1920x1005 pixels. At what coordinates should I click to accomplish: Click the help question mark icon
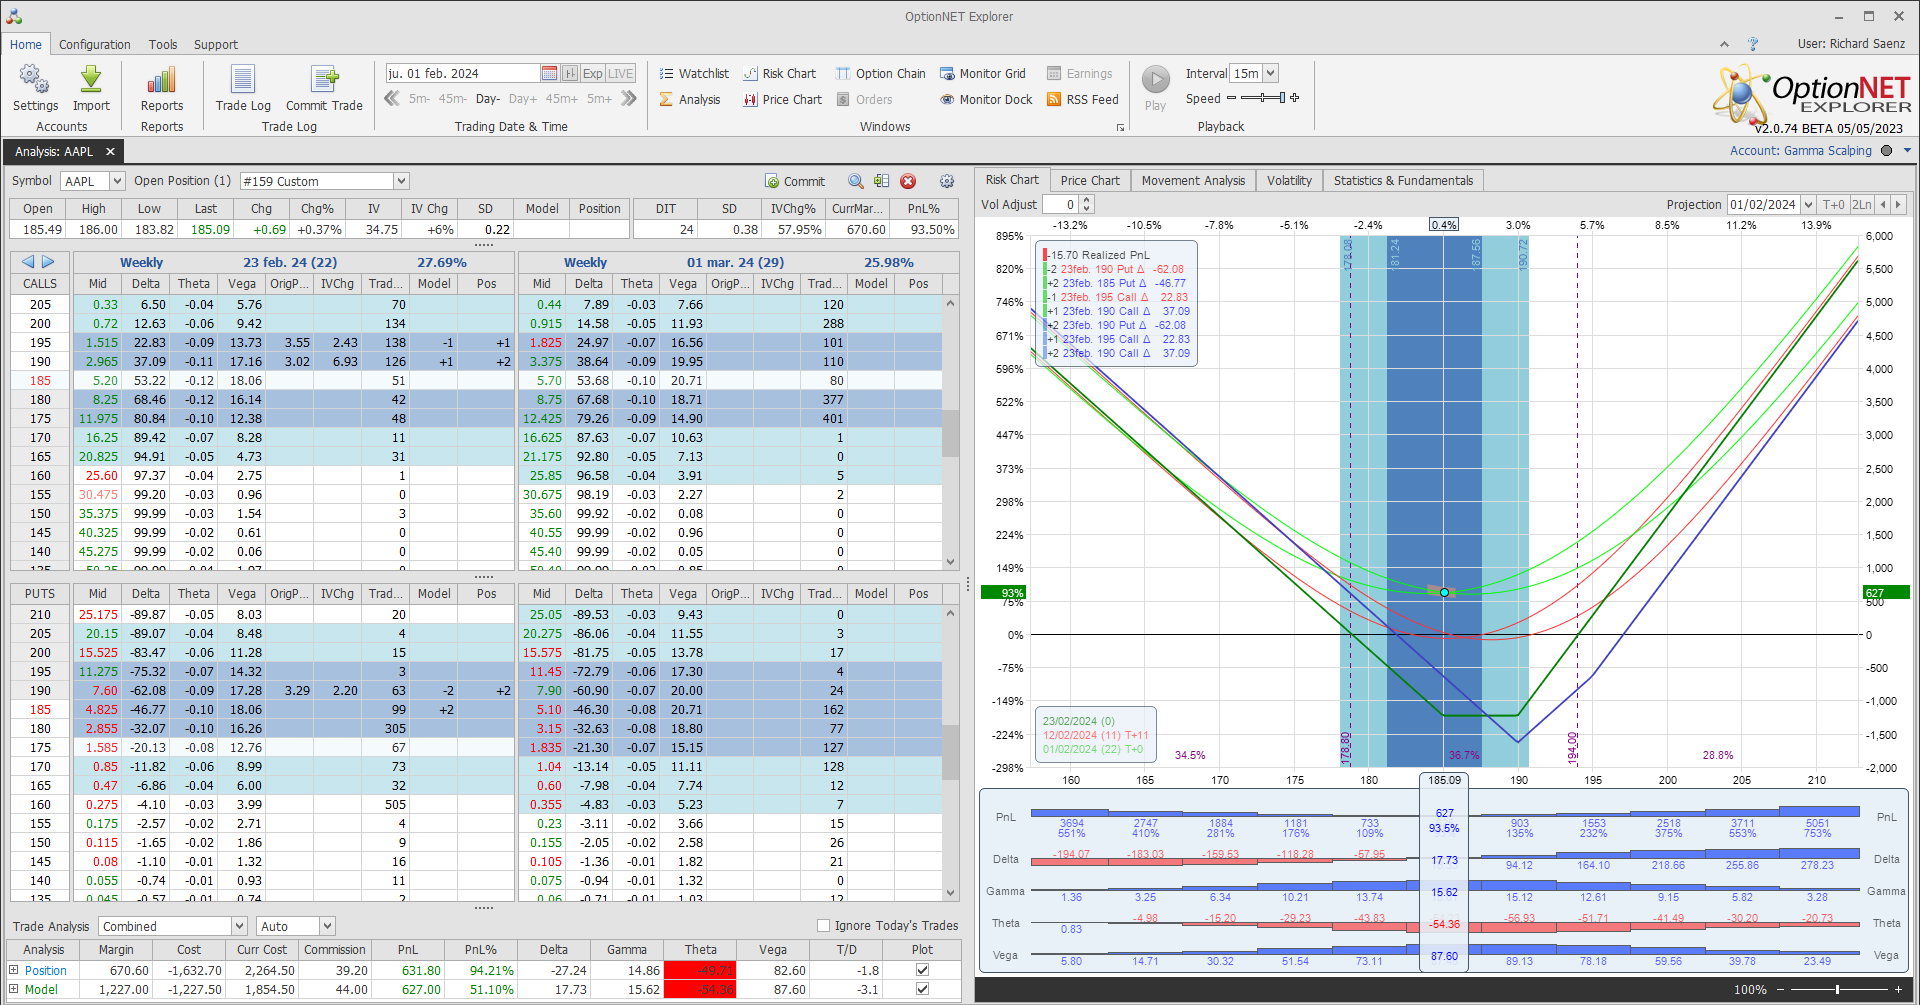tap(1752, 44)
